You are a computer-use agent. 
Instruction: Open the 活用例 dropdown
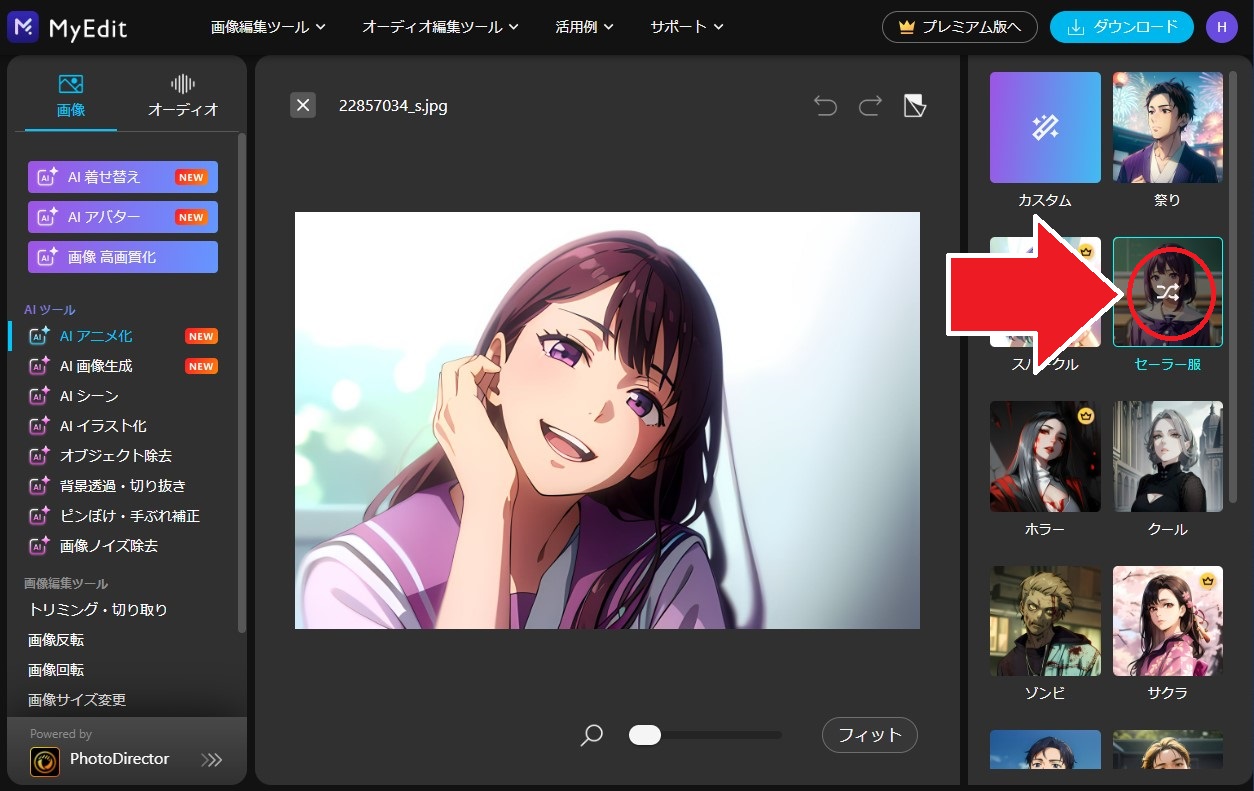pyautogui.click(x=585, y=27)
